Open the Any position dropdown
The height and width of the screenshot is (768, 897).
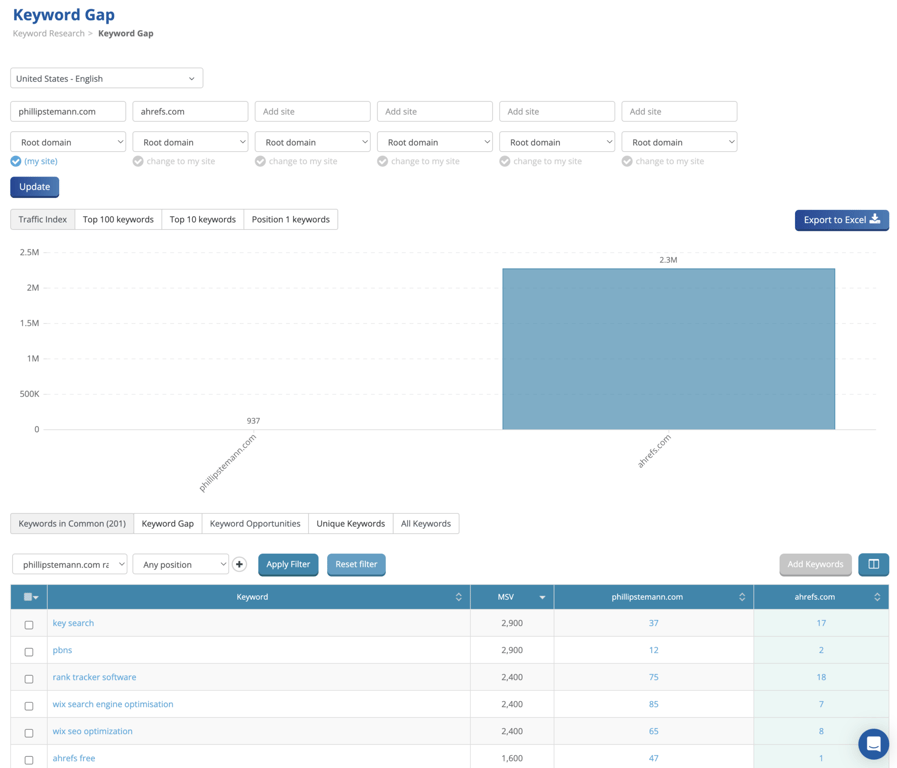(181, 564)
